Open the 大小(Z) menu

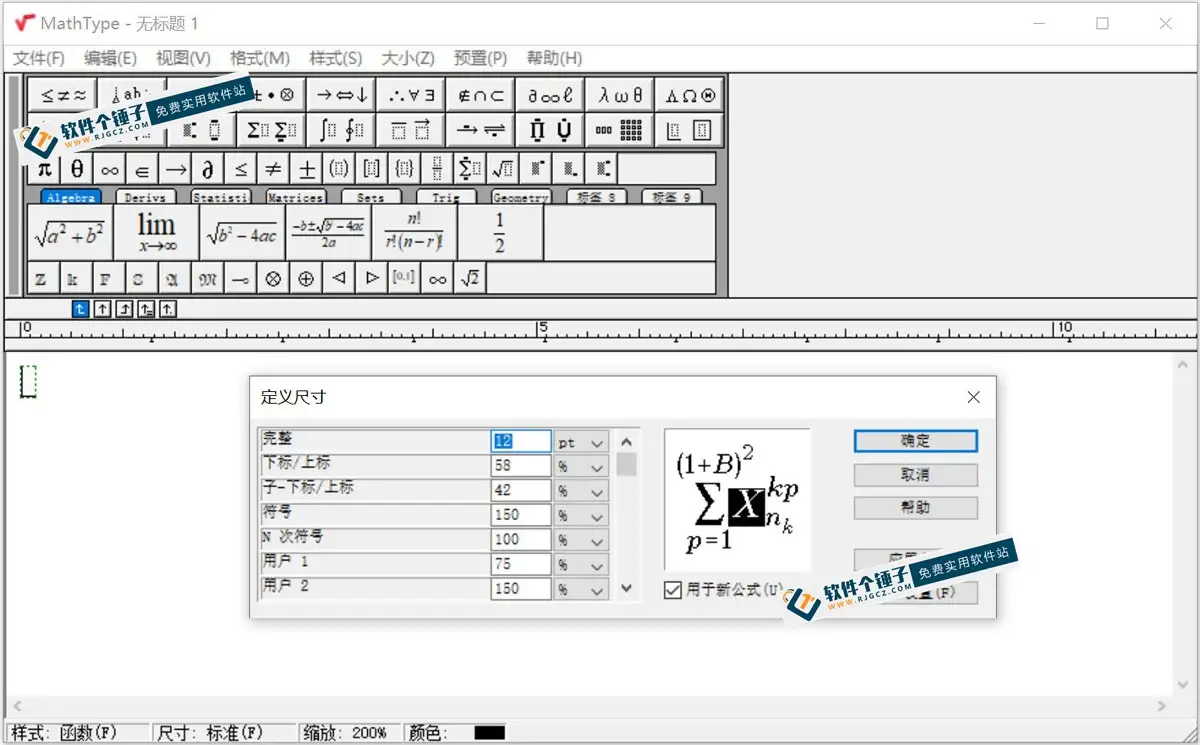408,58
